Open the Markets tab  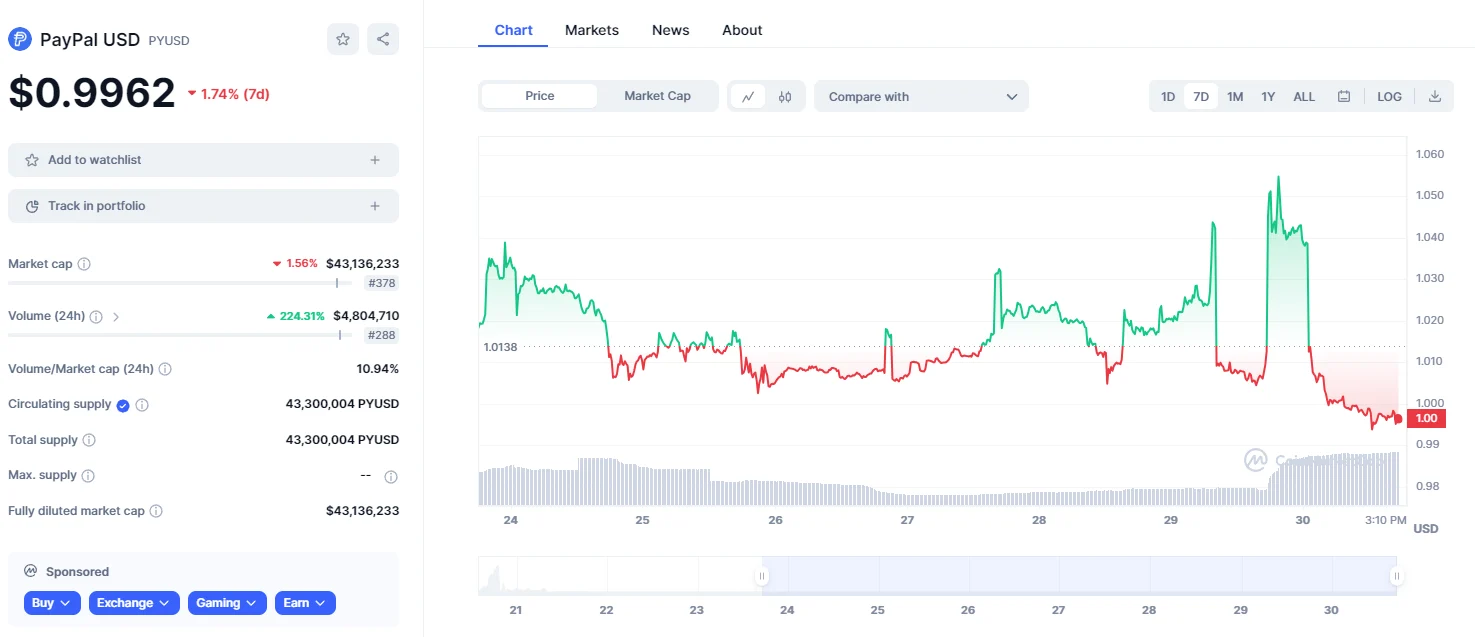click(x=592, y=30)
